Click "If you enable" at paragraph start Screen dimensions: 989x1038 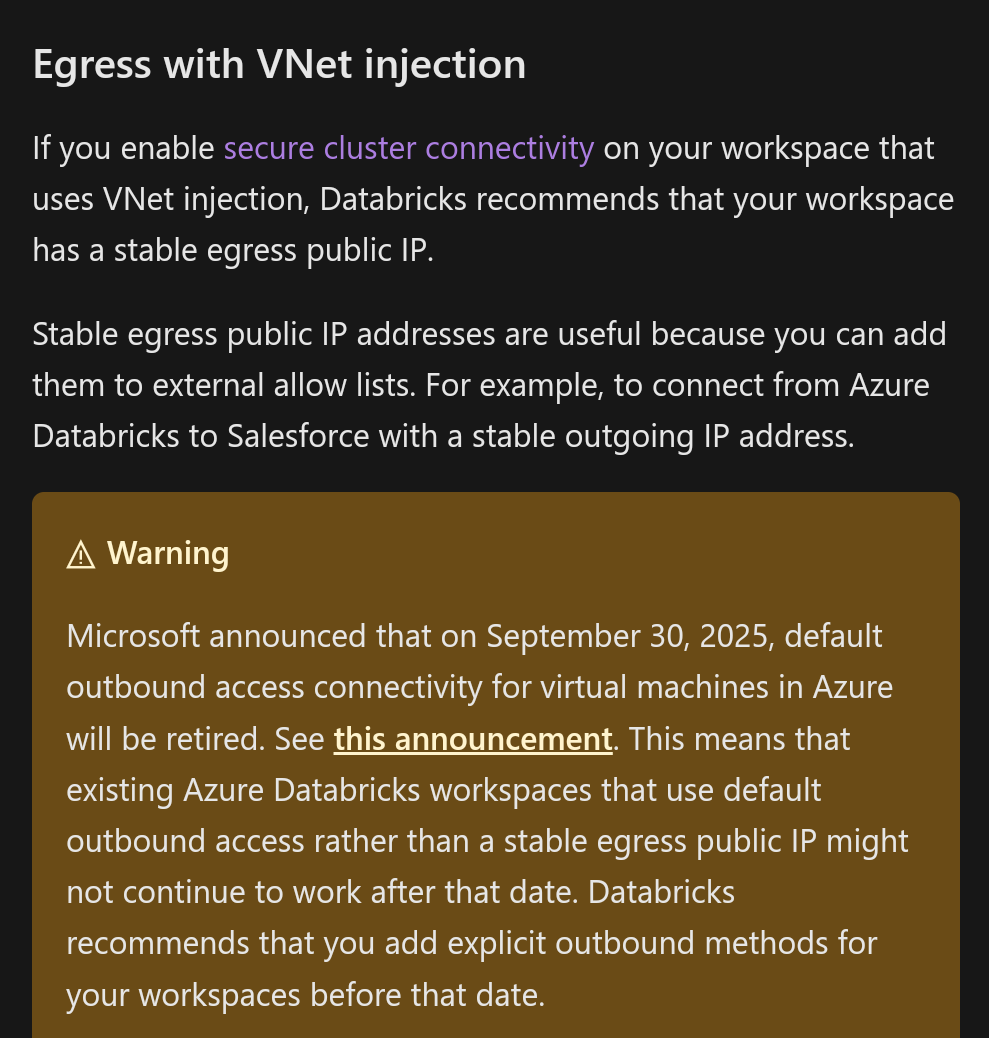pos(124,148)
